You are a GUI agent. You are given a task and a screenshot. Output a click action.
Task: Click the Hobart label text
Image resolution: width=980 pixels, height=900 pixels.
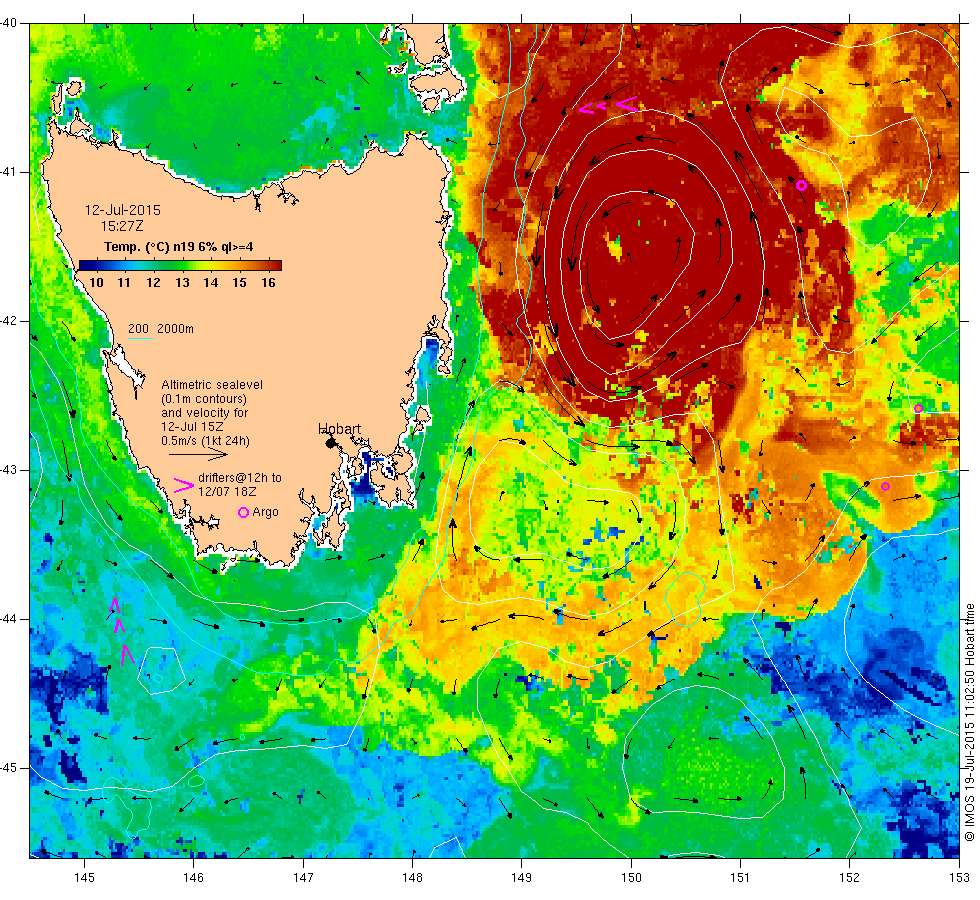pos(339,429)
